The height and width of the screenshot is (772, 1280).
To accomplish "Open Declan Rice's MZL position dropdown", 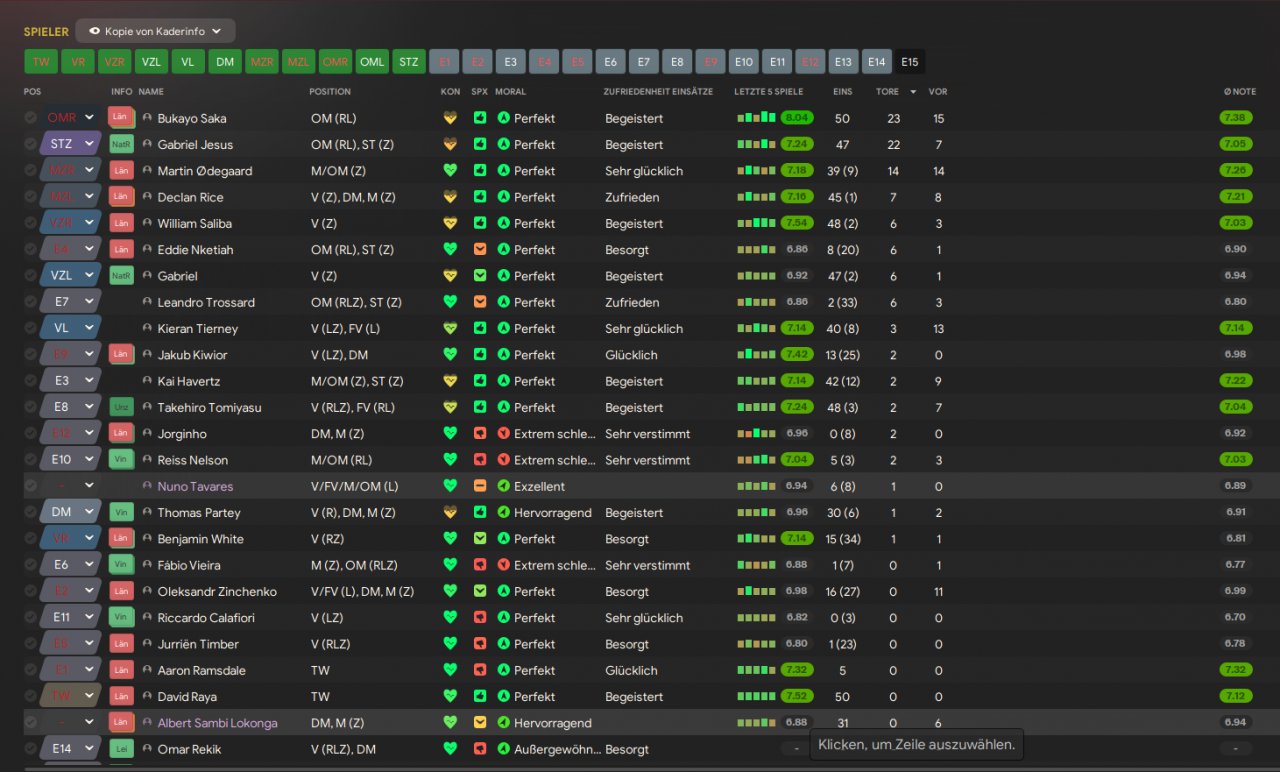I will click(71, 197).
